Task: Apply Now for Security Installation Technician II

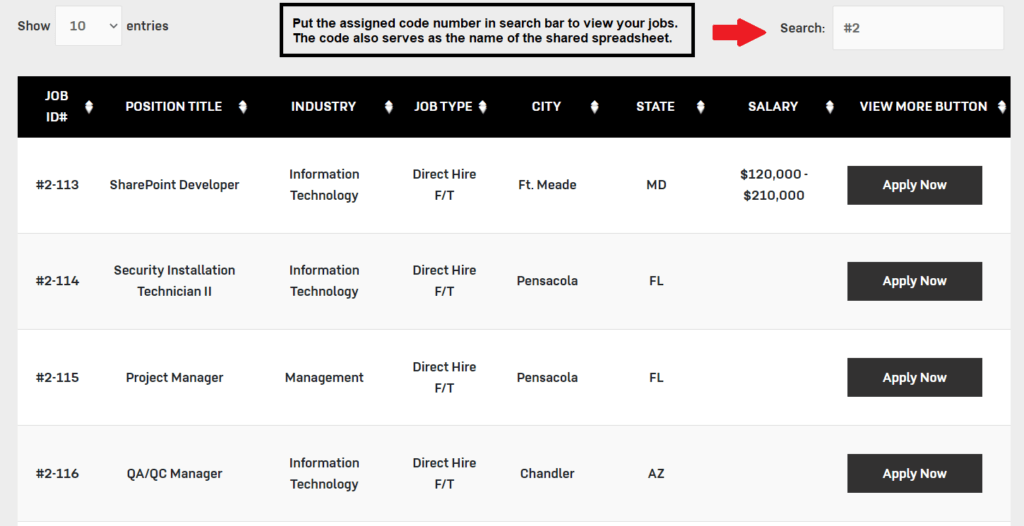Action: [914, 281]
